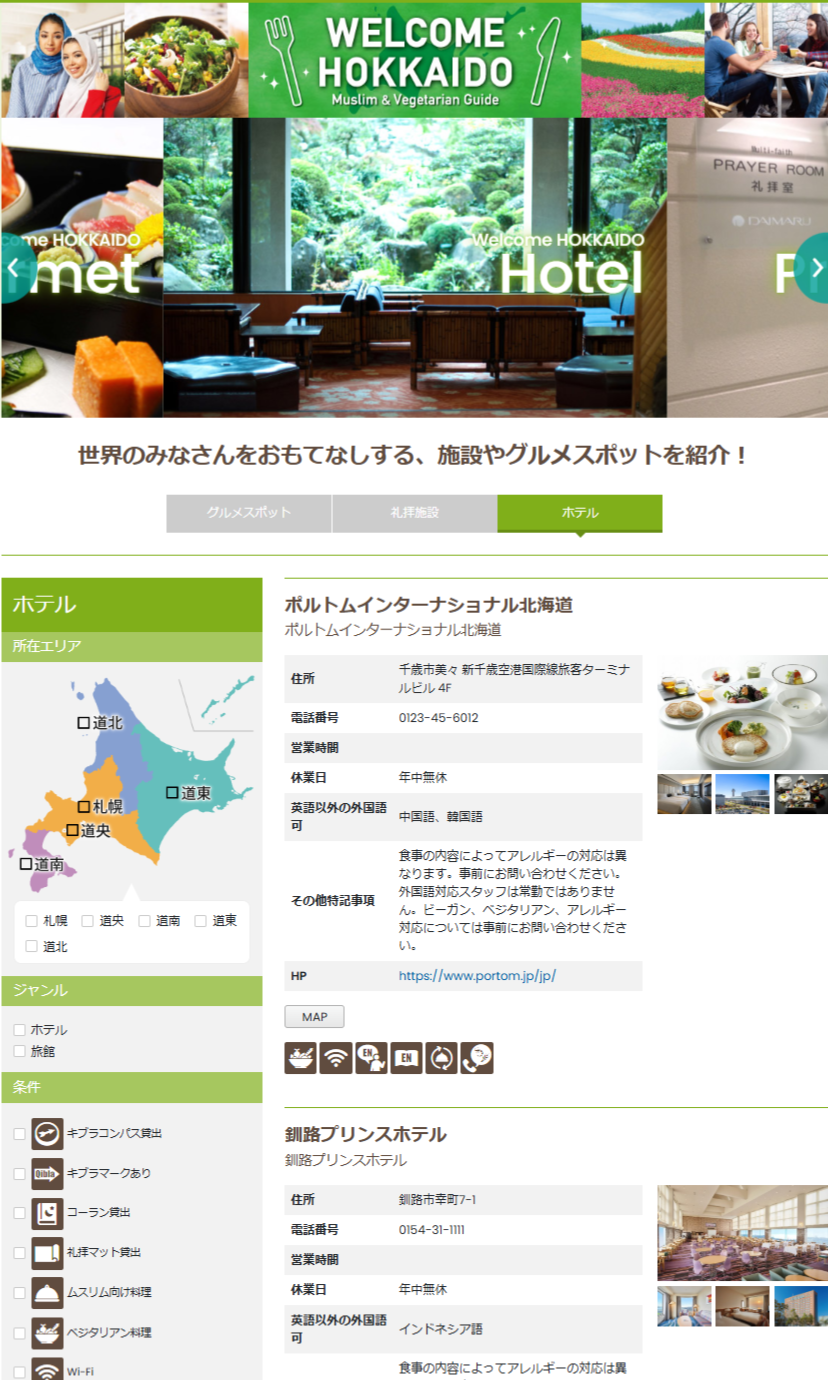Click English menu book icon under Portom listing

406,1058
